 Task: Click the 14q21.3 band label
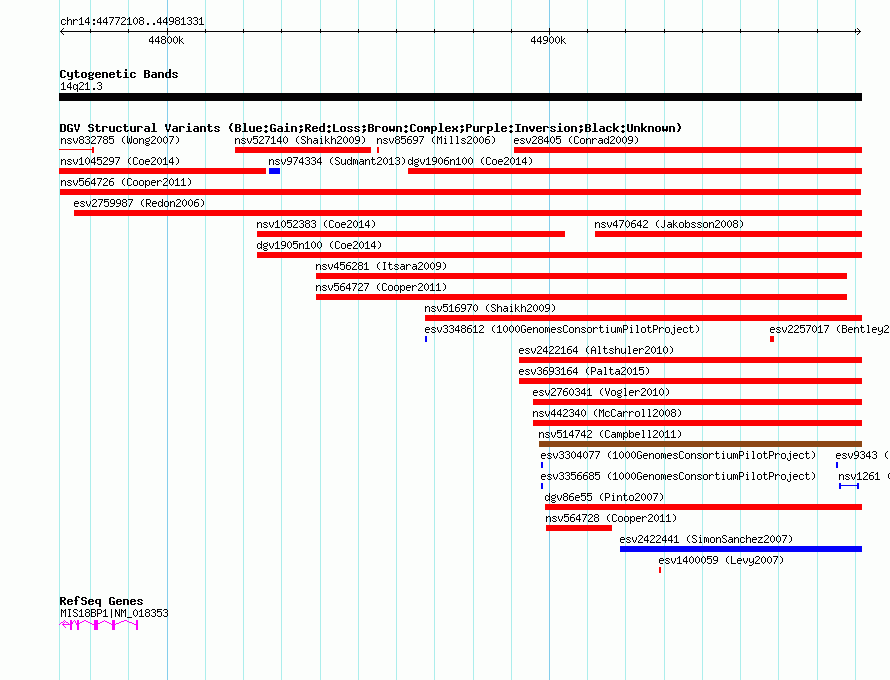[81, 86]
